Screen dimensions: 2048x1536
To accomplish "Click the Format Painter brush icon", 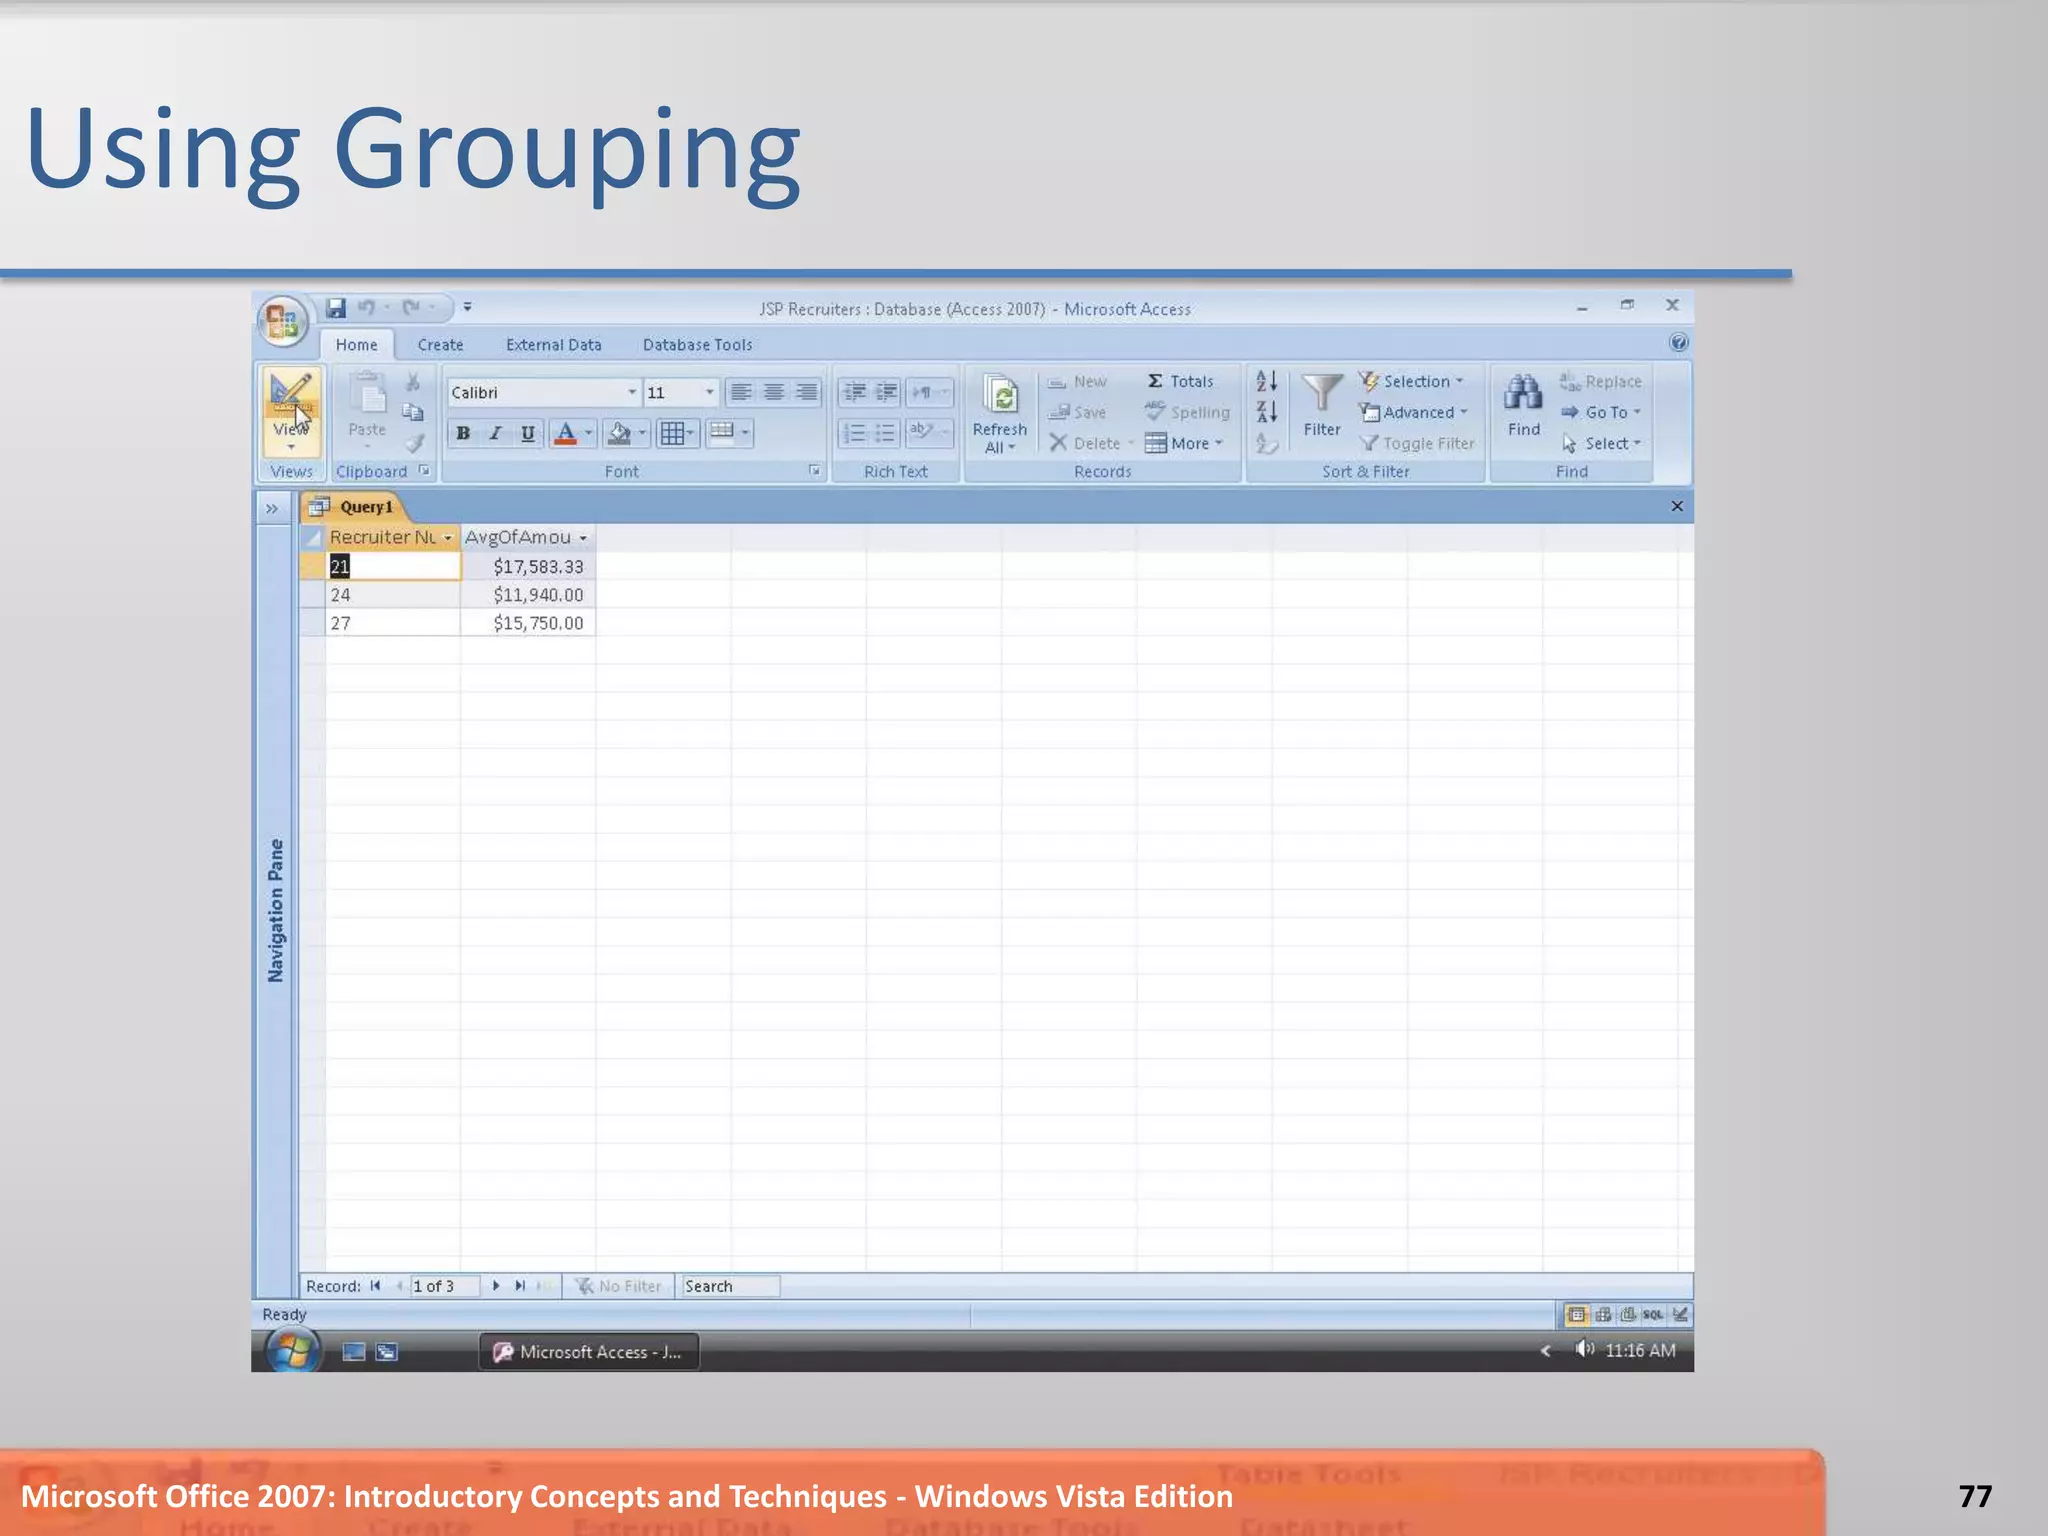I will 415,443.
